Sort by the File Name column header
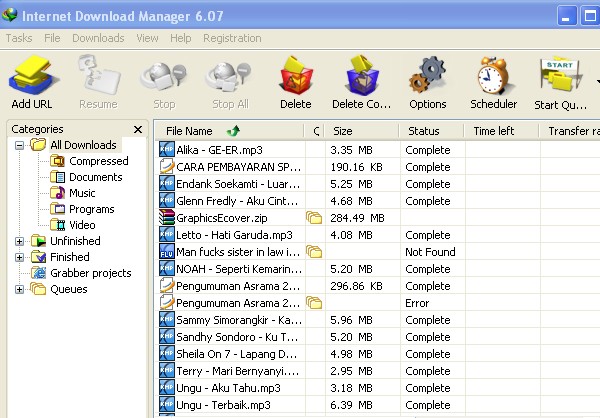600x418 pixels. (x=230, y=131)
